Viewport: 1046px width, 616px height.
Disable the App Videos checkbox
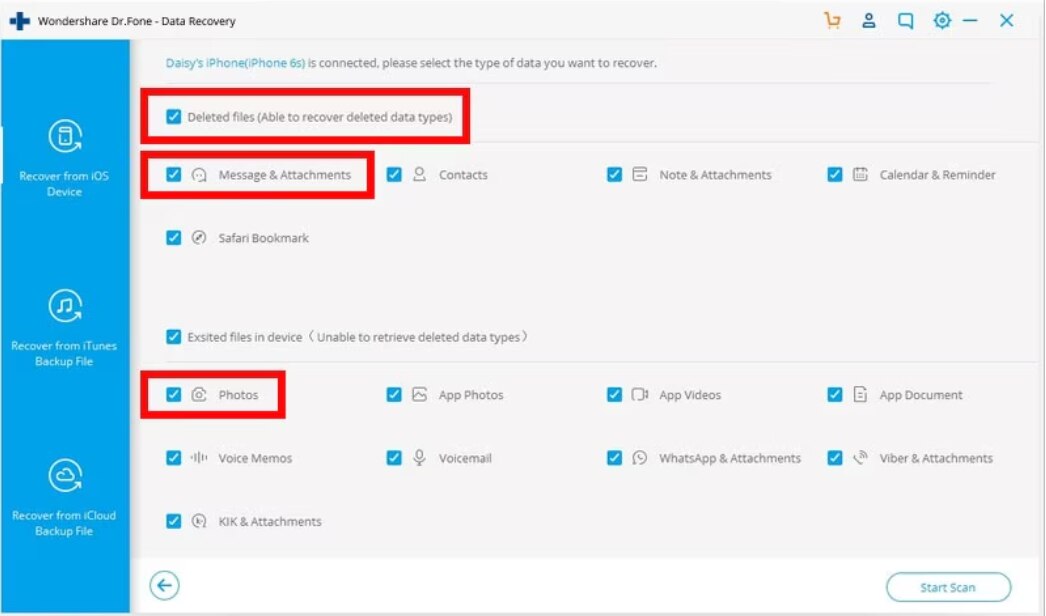pyautogui.click(x=614, y=394)
